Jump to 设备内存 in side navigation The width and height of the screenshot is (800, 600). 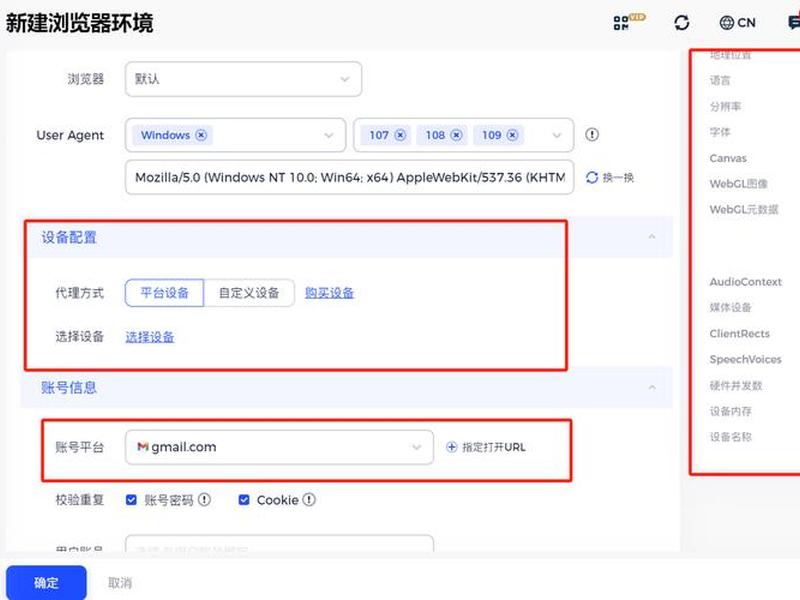tap(731, 411)
